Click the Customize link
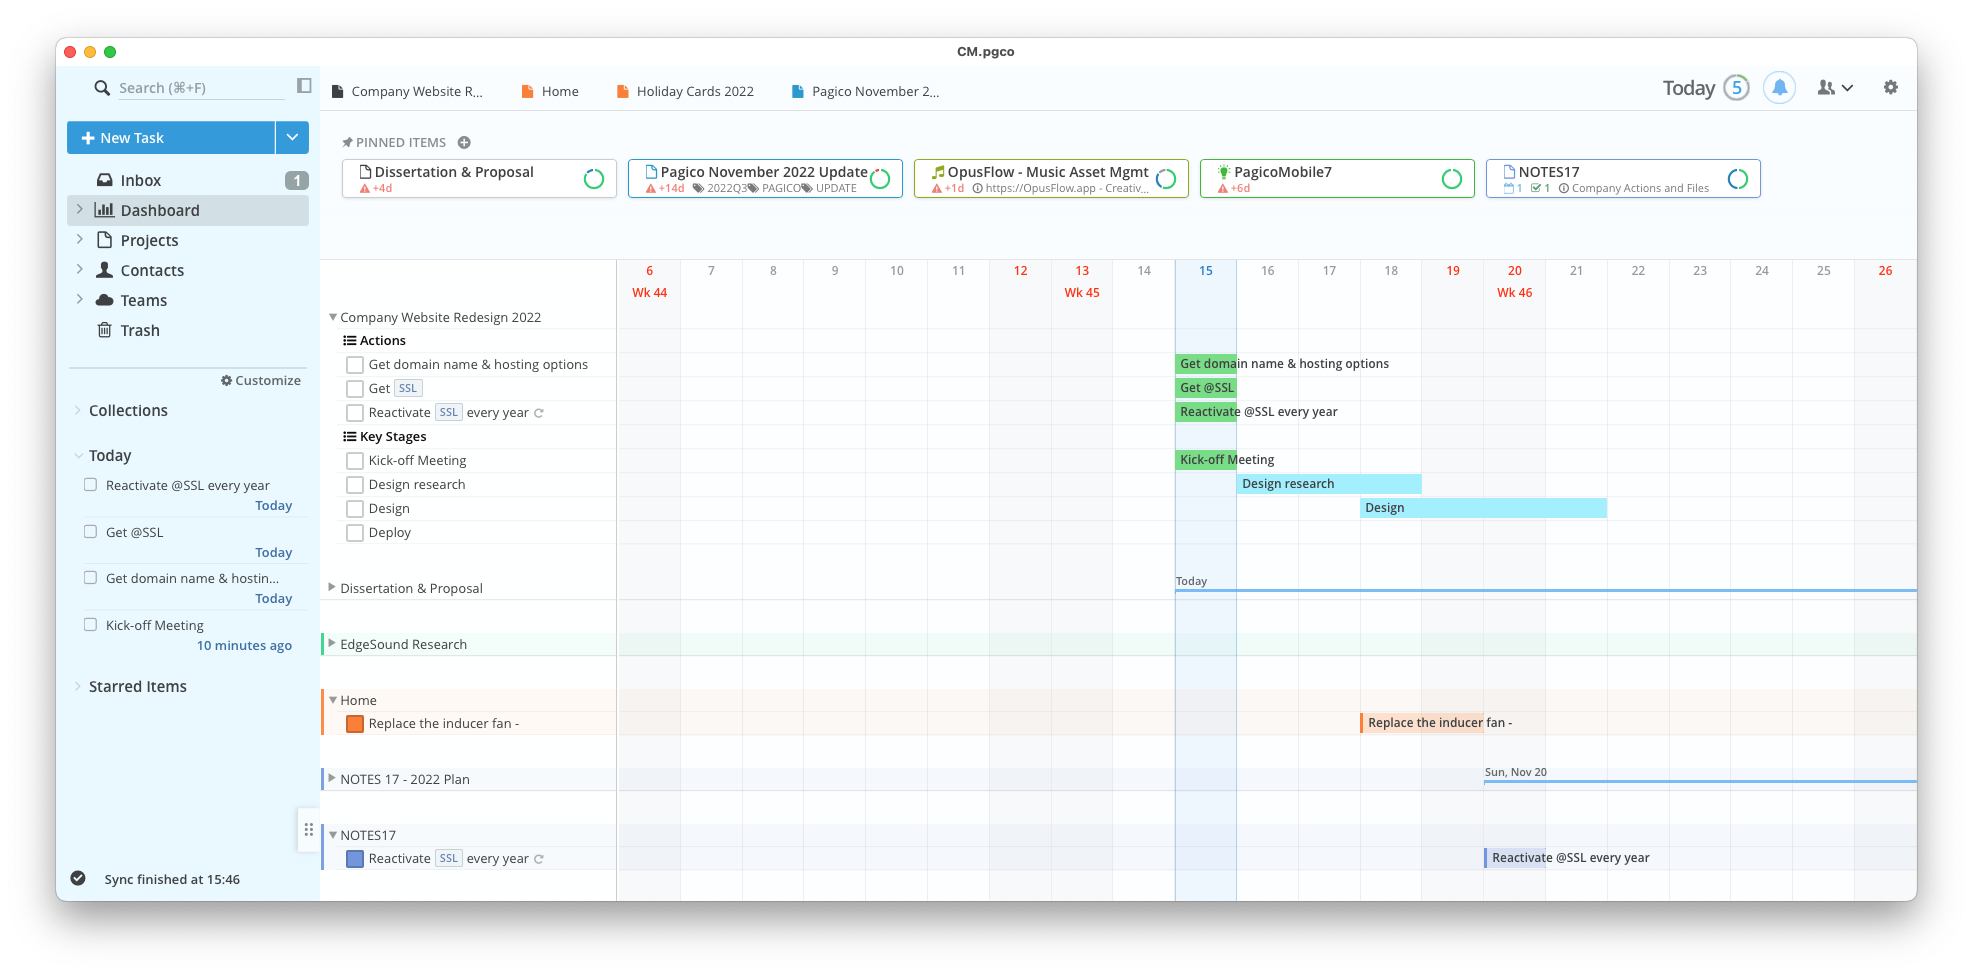Viewport: 1973px width, 975px height. tap(261, 381)
